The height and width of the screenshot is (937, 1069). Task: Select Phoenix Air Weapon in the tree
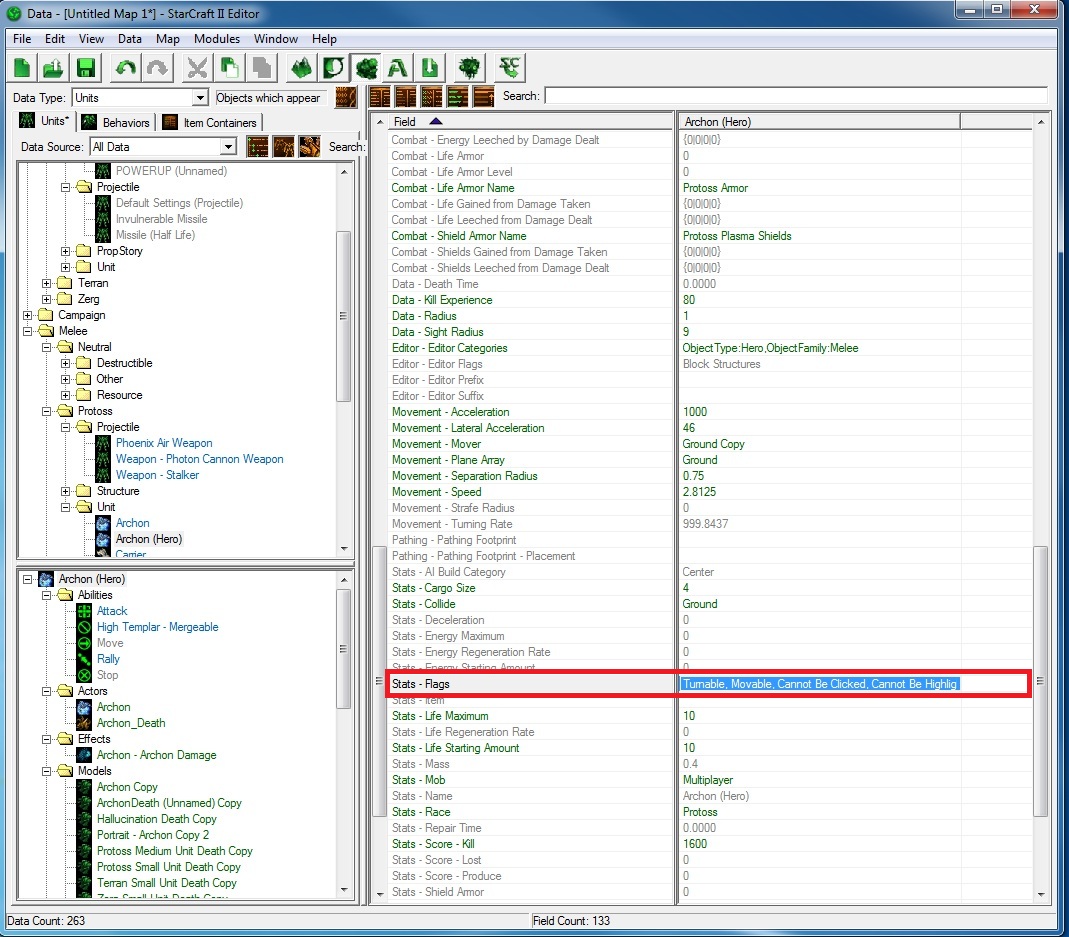tap(164, 443)
